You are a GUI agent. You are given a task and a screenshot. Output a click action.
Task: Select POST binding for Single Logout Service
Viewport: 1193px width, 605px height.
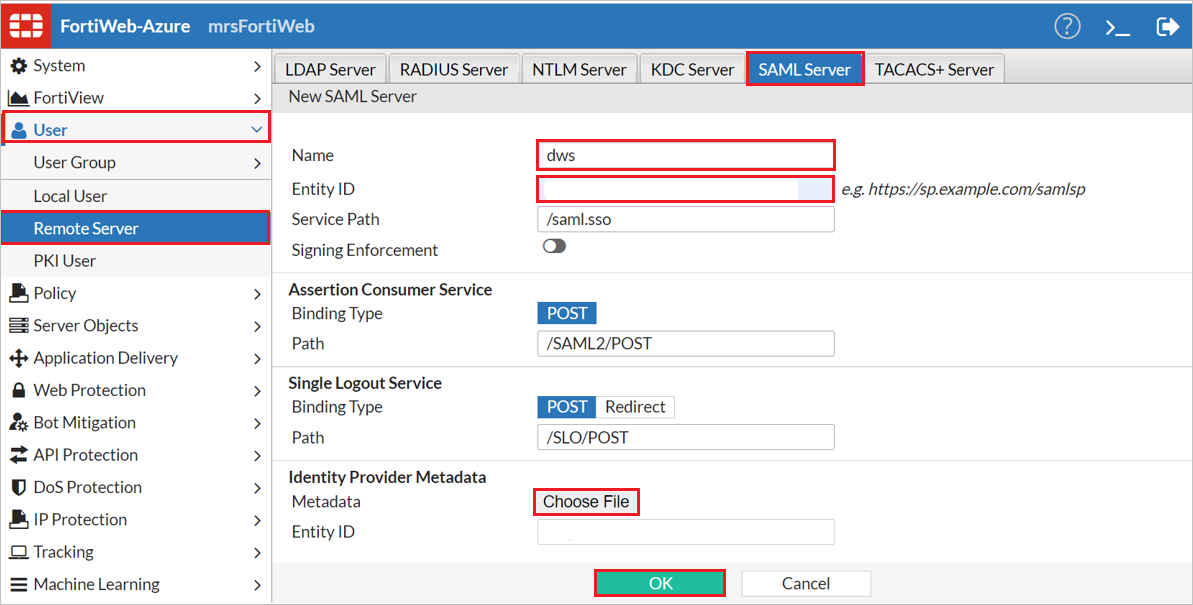tap(567, 407)
